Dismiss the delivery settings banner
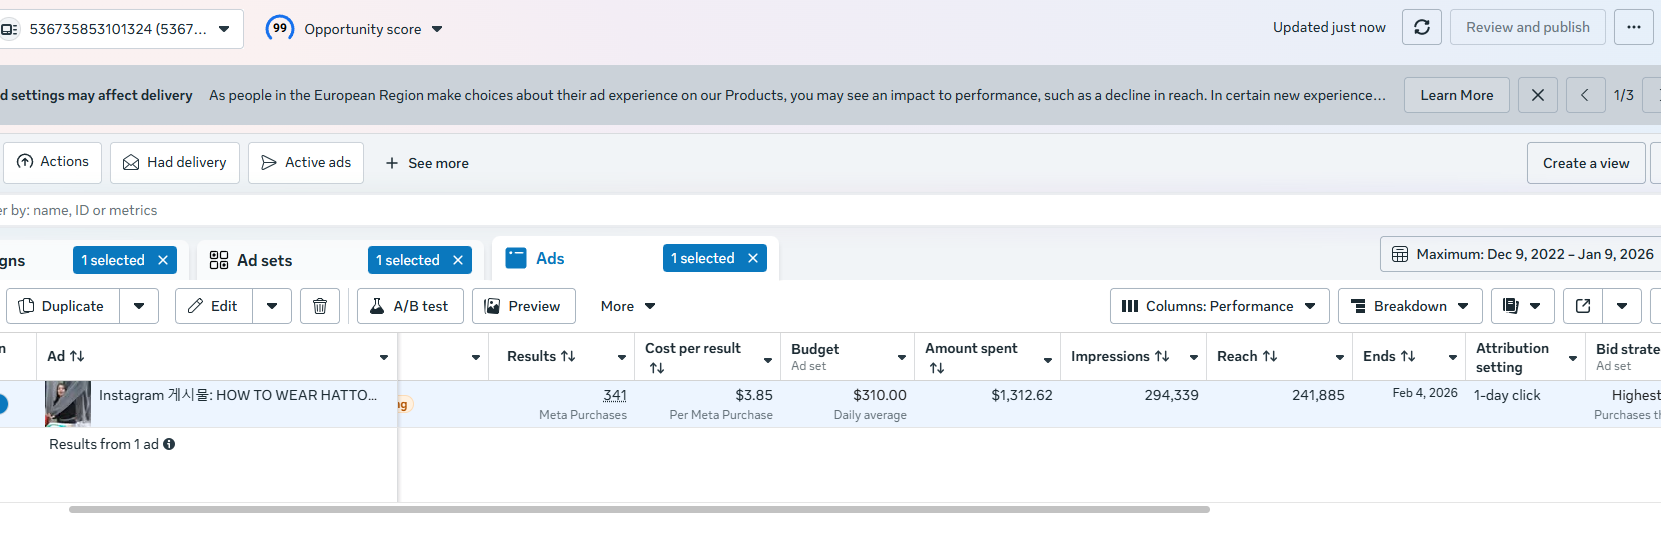Image resolution: width=1661 pixels, height=539 pixels. pos(1537,95)
